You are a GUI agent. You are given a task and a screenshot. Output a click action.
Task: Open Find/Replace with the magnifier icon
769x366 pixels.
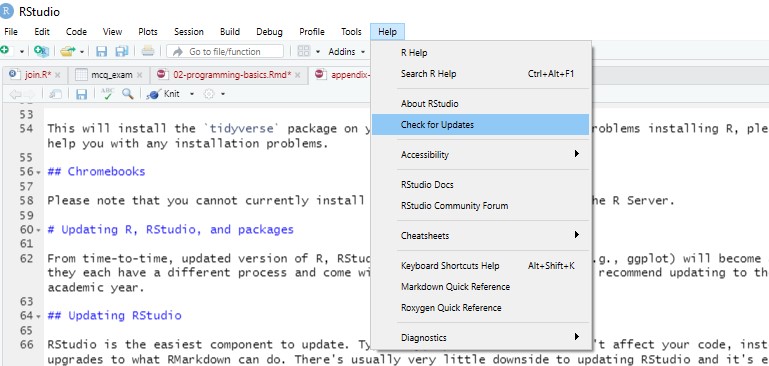[x=128, y=94]
